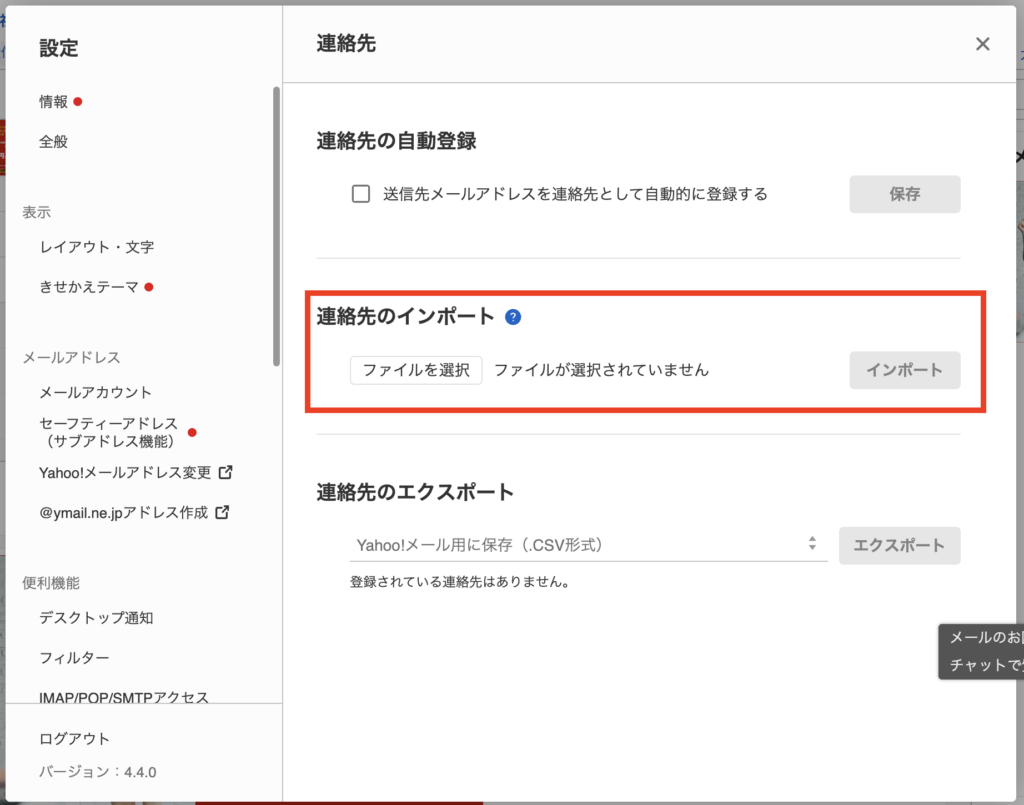
Task: Close the settings dialog with X
Action: click(x=982, y=44)
